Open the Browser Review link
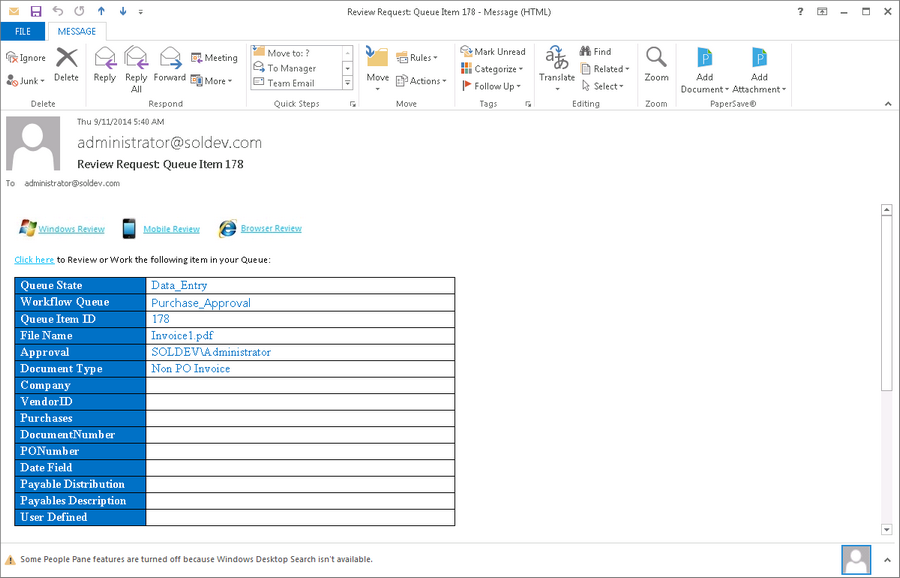Viewport: 900px width, 578px height. click(271, 228)
